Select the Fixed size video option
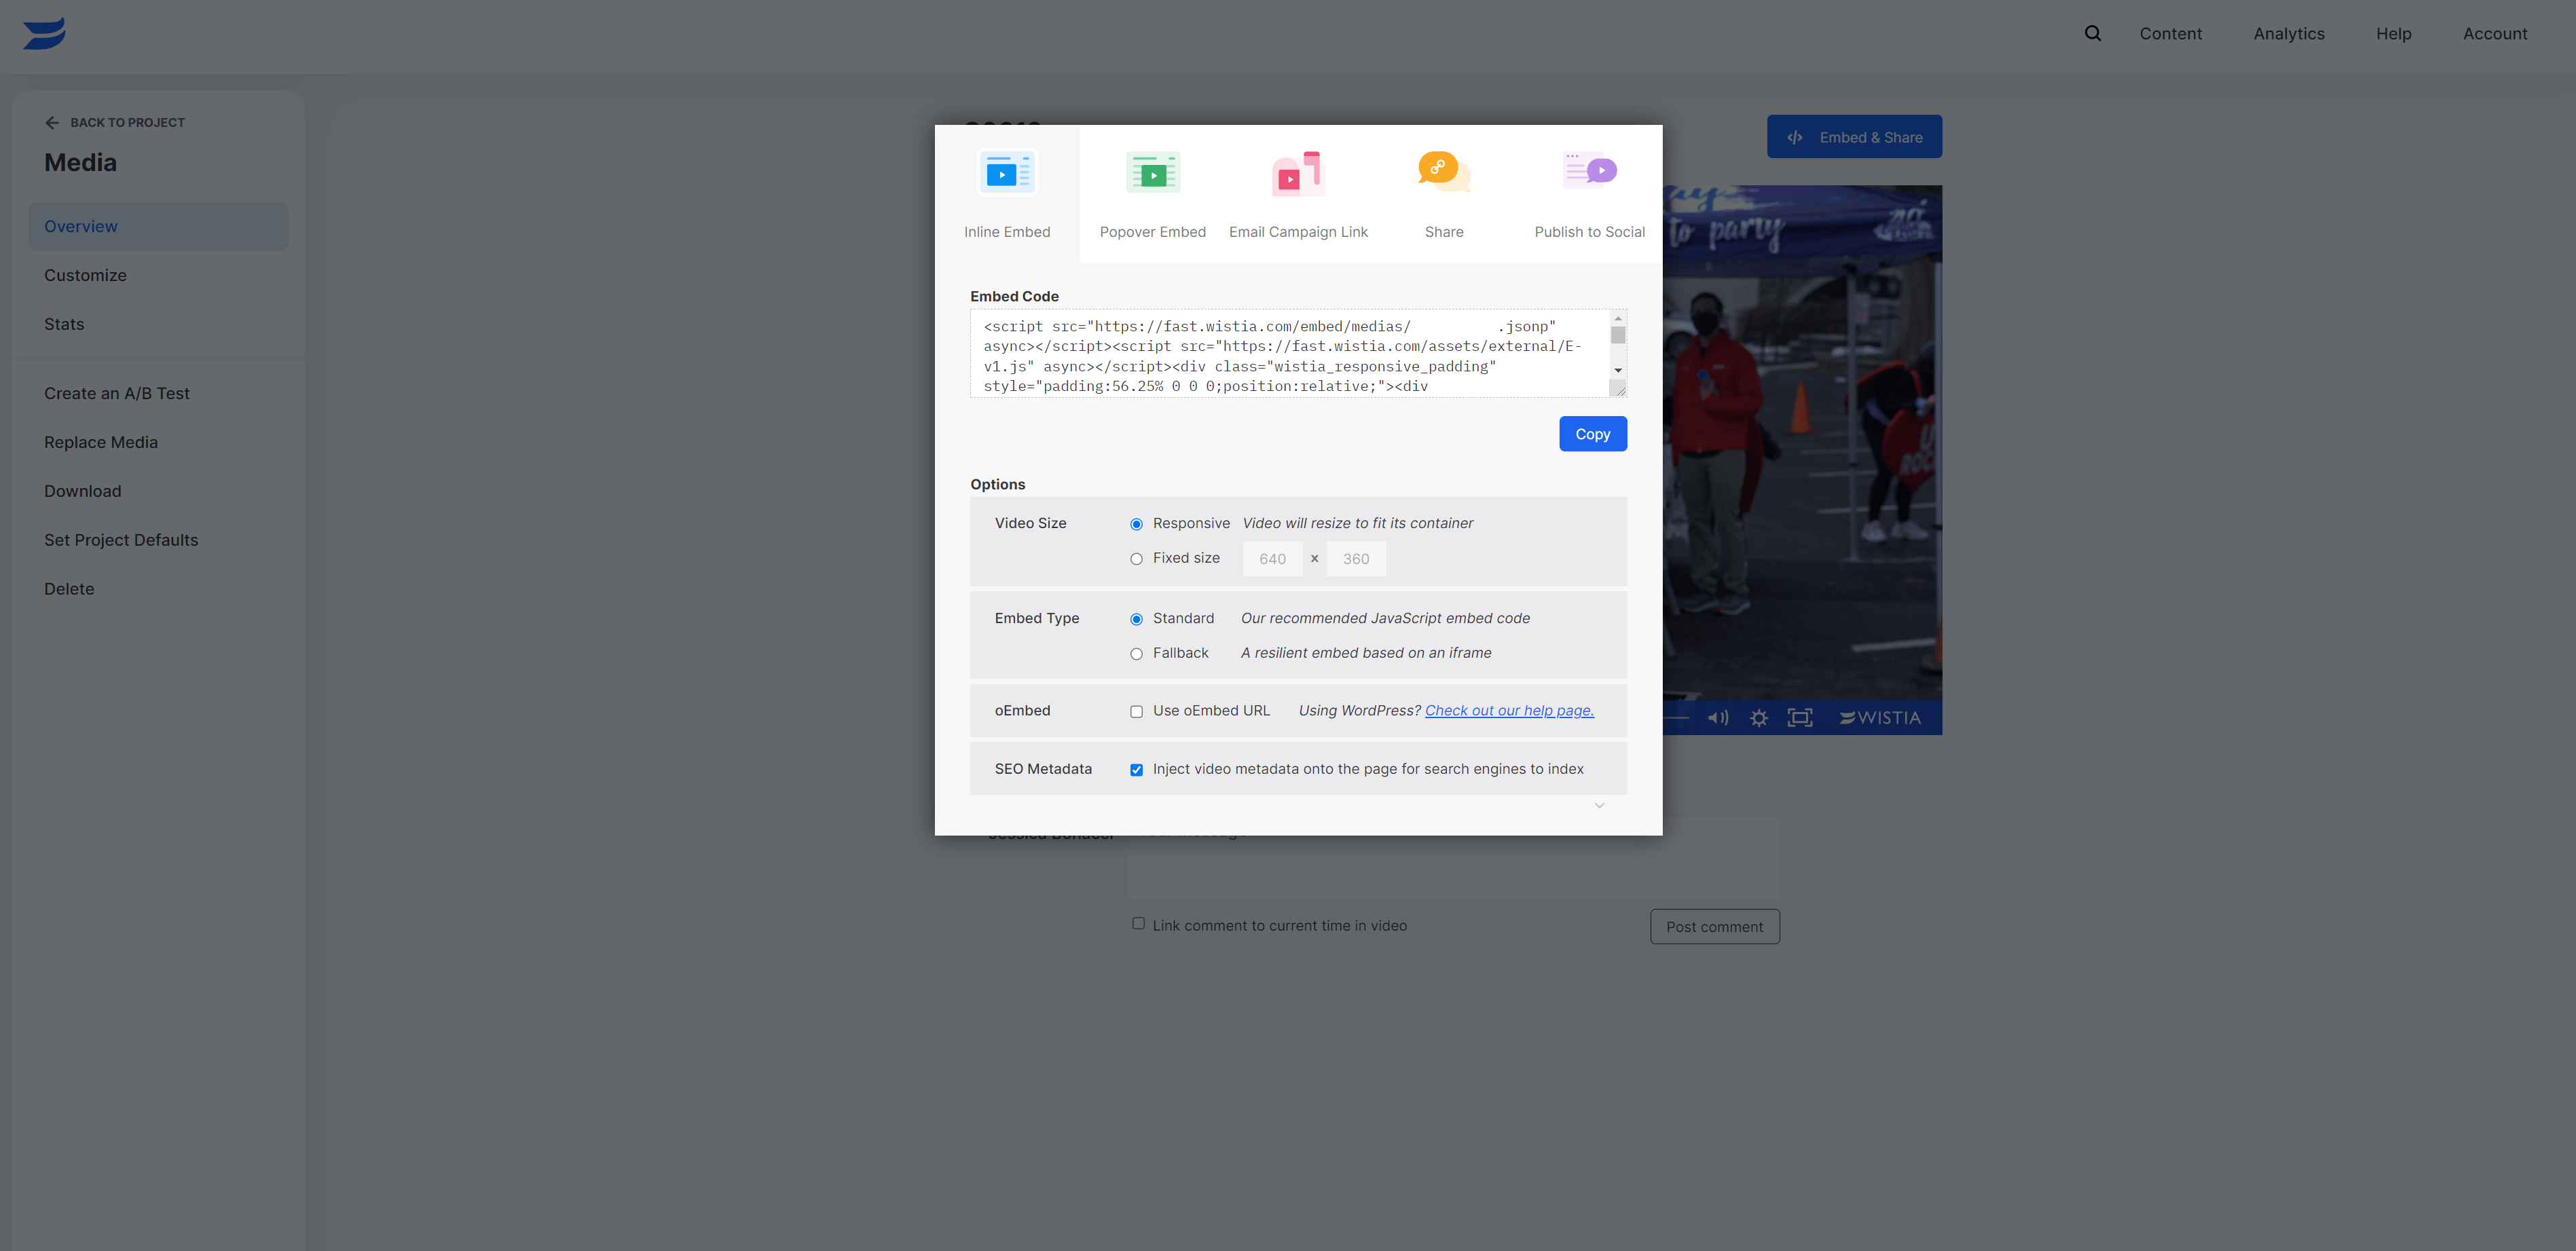2576x1251 pixels. point(1136,559)
